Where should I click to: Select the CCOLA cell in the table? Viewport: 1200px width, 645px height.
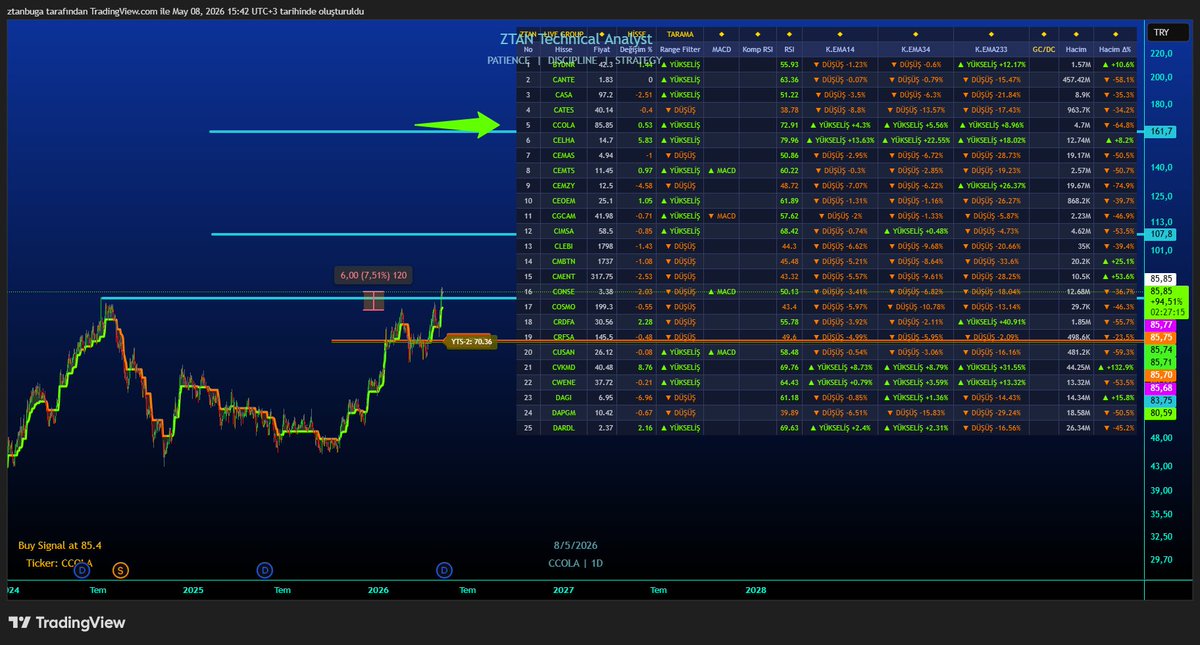click(x=564, y=125)
